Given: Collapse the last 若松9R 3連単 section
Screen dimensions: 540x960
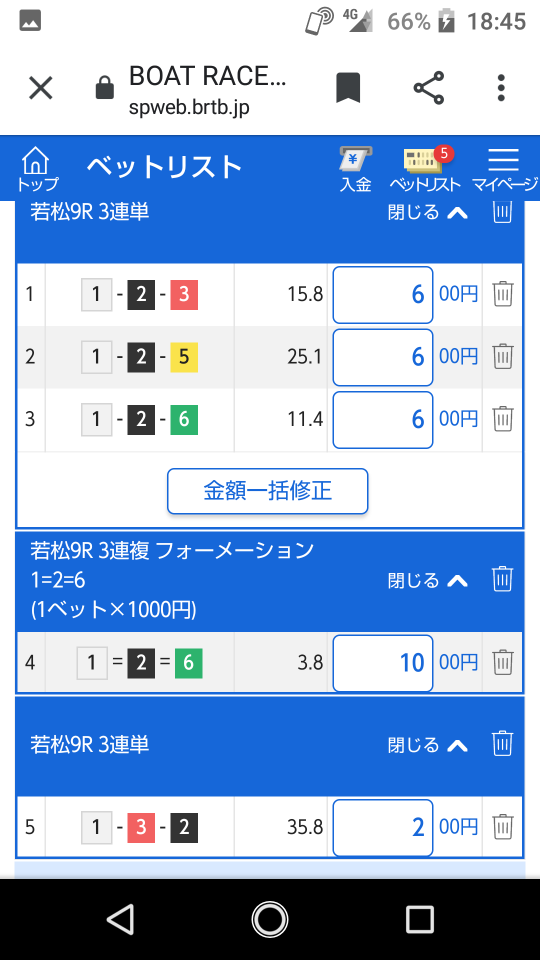Looking at the screenshot, I should pyautogui.click(x=428, y=745).
